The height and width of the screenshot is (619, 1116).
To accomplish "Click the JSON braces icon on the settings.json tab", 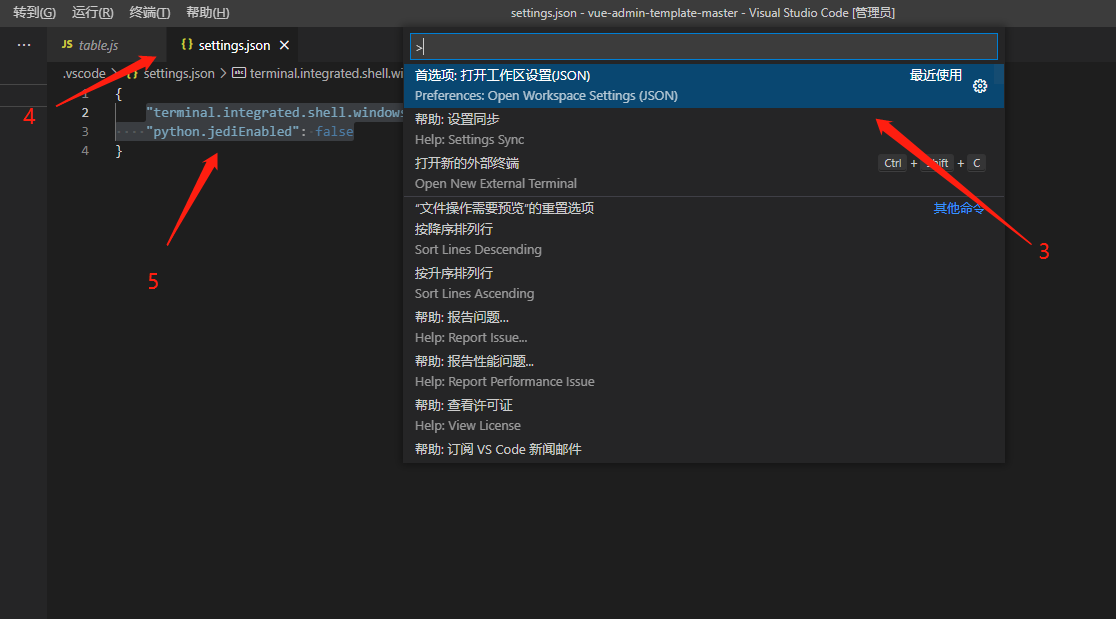I will pyautogui.click(x=186, y=44).
